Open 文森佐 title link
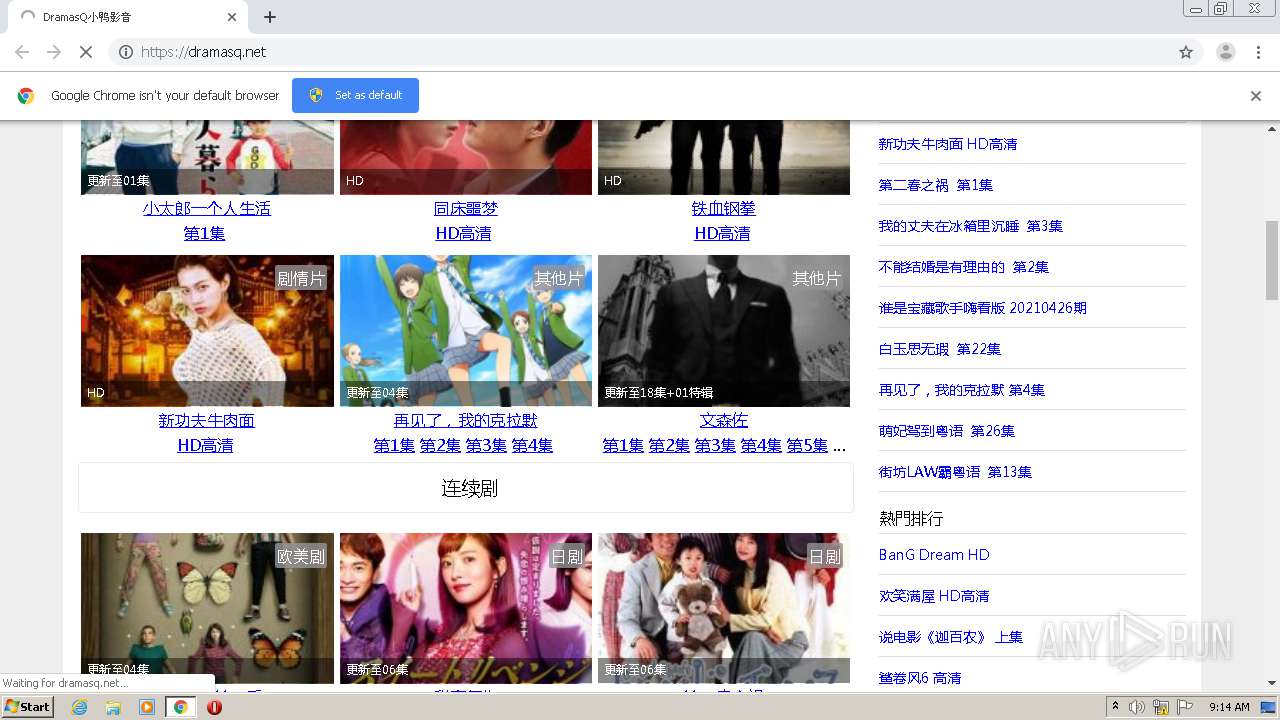The height and width of the screenshot is (720, 1280). click(723, 420)
